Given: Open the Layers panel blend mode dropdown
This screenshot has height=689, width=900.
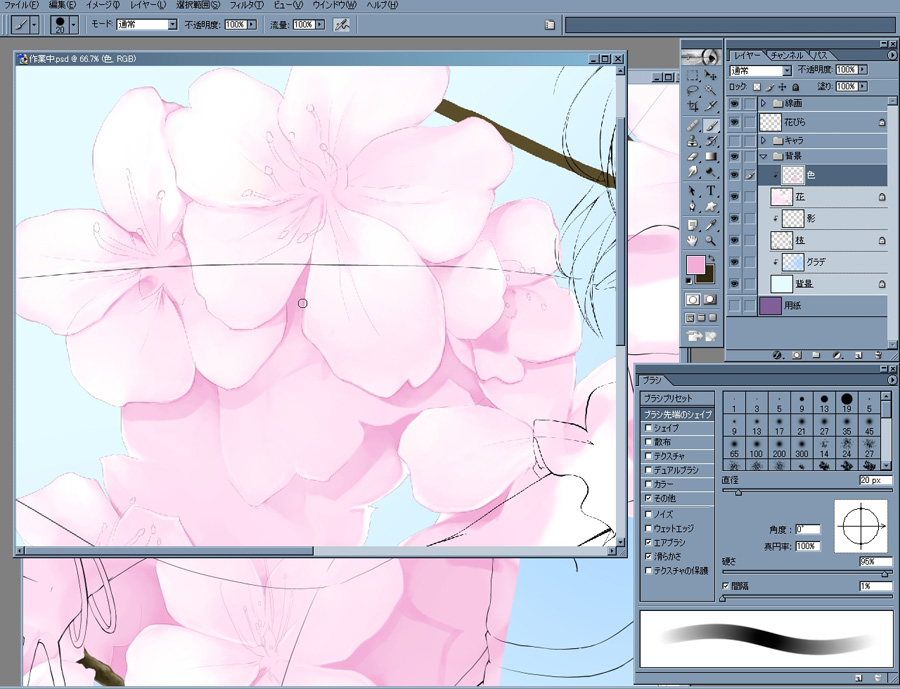Looking at the screenshot, I should [787, 71].
